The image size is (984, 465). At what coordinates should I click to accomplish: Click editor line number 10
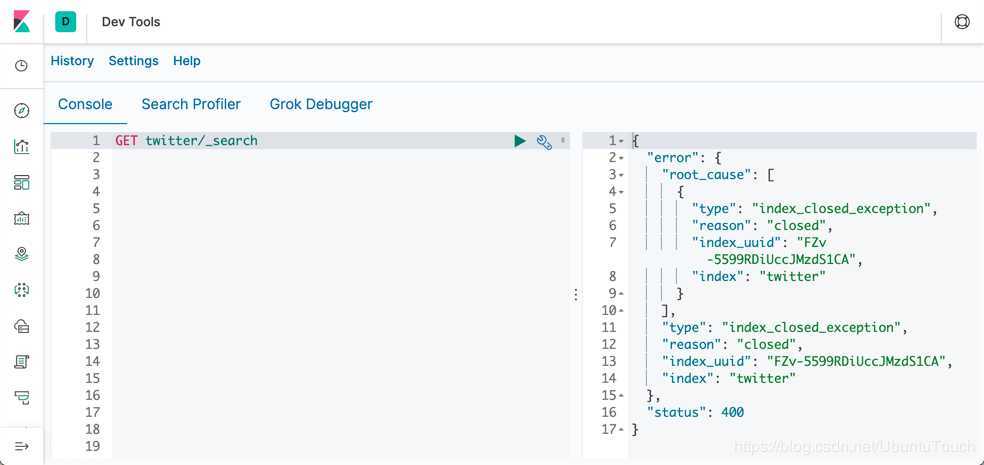pyautogui.click(x=92, y=293)
